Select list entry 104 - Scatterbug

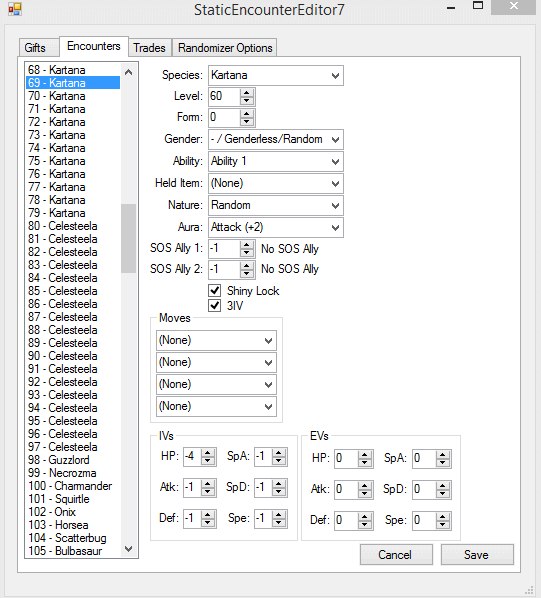(x=73, y=538)
